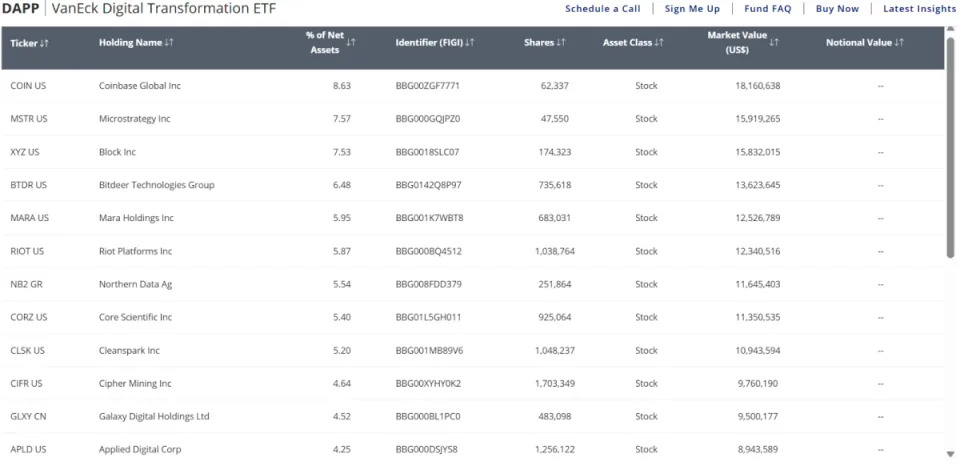The width and height of the screenshot is (960, 466).
Task: Click Core Scientific Inc holding name
Action: (135, 317)
